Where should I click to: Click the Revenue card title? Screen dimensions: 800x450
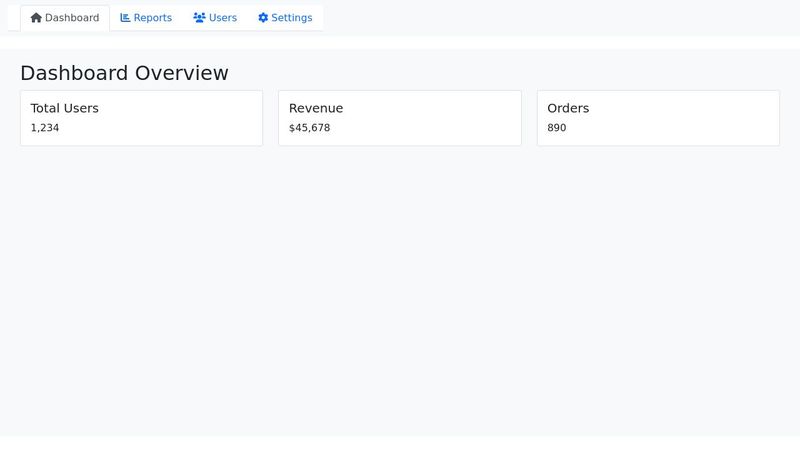click(316, 108)
